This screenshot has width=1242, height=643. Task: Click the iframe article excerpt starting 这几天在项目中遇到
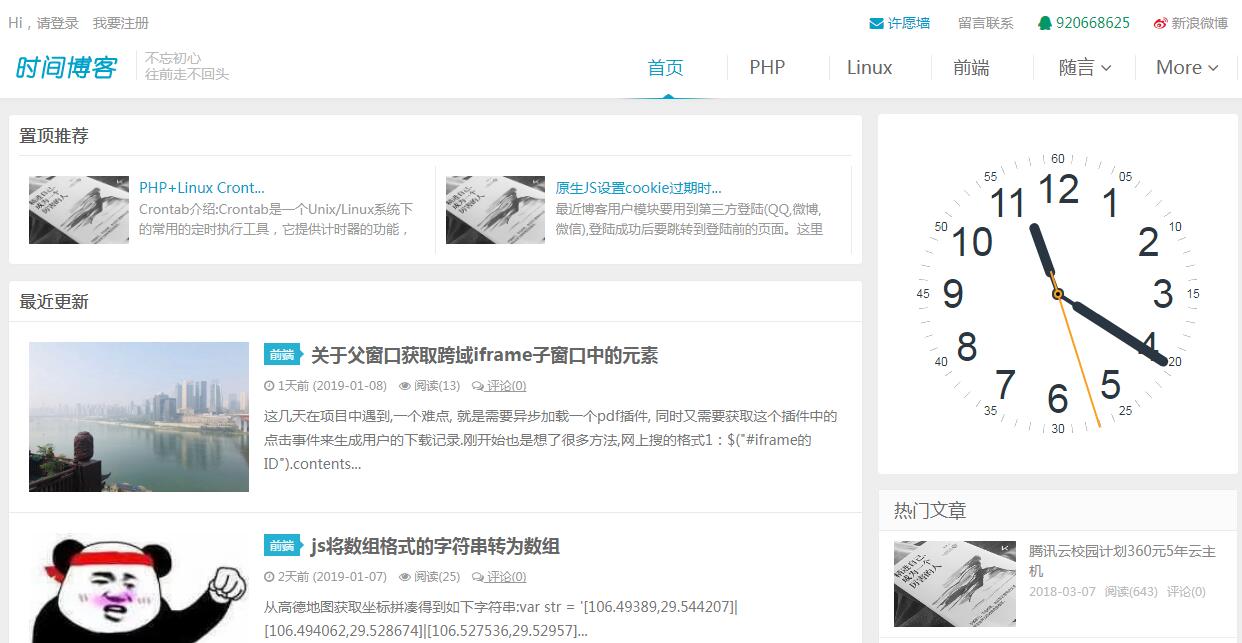[550, 440]
